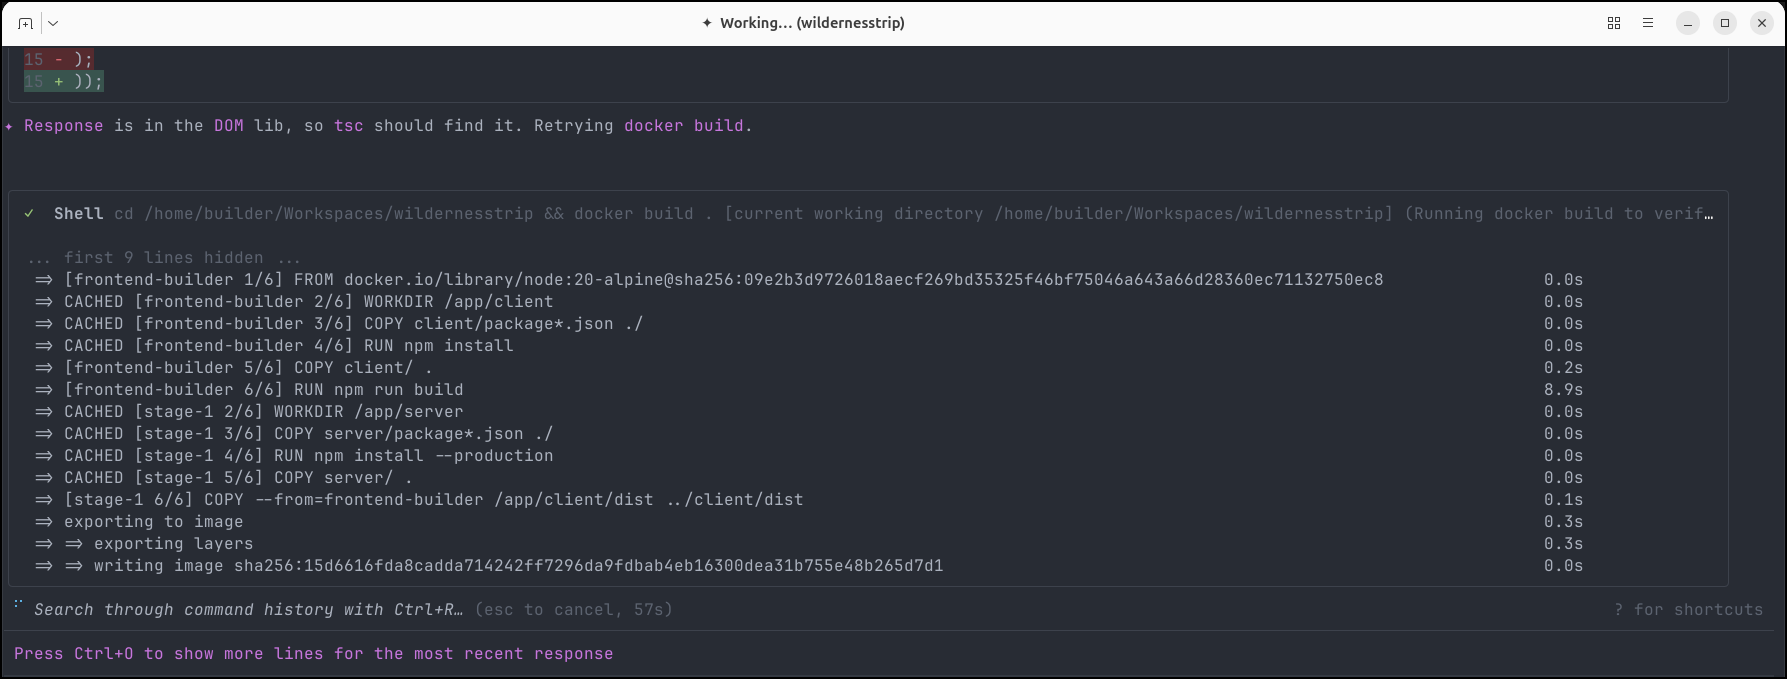Expand the new tab options chevron
Screen dimensions: 1787x679
click(x=53, y=23)
